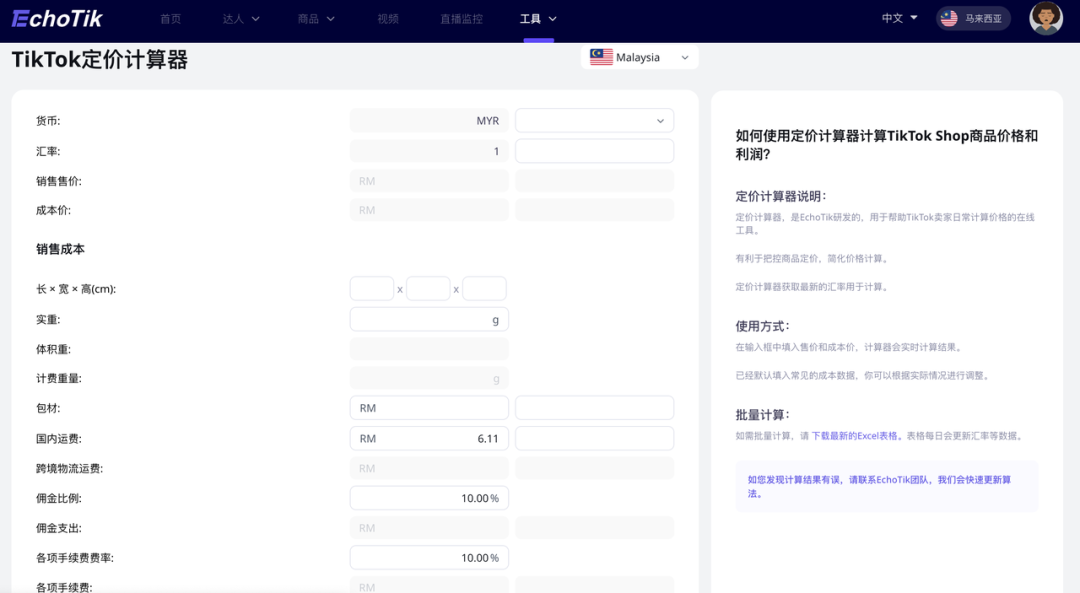Click the 包材 secondary currency field
Image resolution: width=1080 pixels, height=593 pixels.
pos(594,408)
